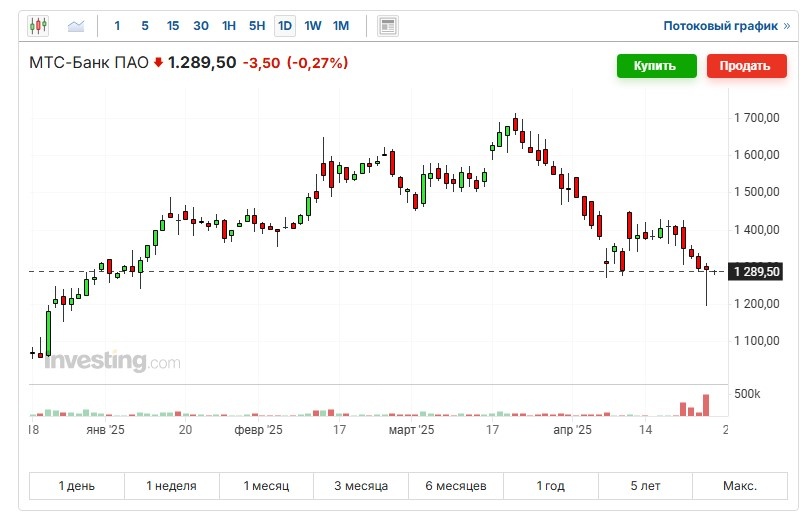This screenshot has height=519, width=807.
Task: Set the 15 minute interval
Action: pyautogui.click(x=173, y=26)
